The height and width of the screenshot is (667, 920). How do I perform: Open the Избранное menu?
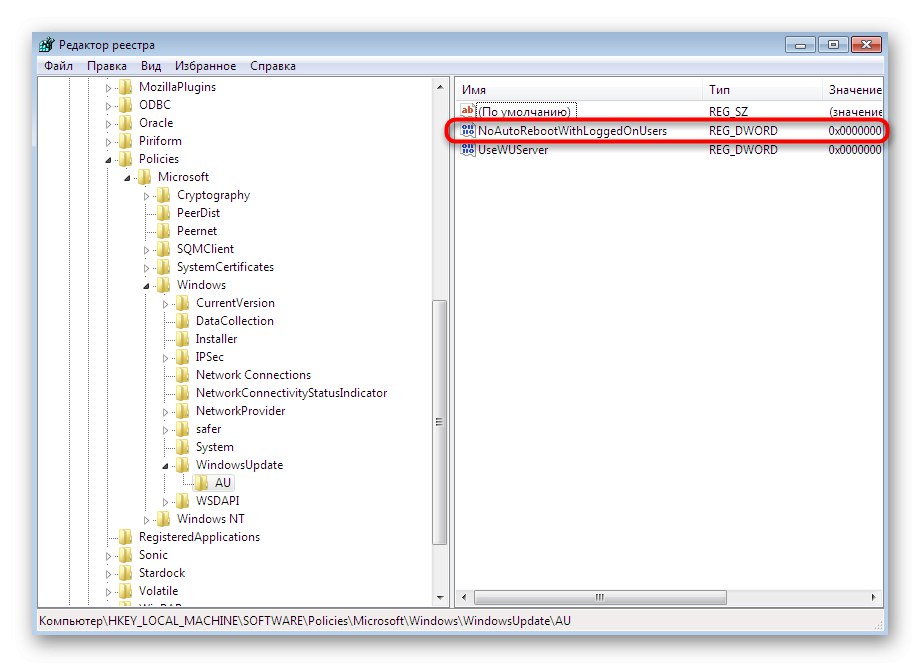tap(205, 66)
